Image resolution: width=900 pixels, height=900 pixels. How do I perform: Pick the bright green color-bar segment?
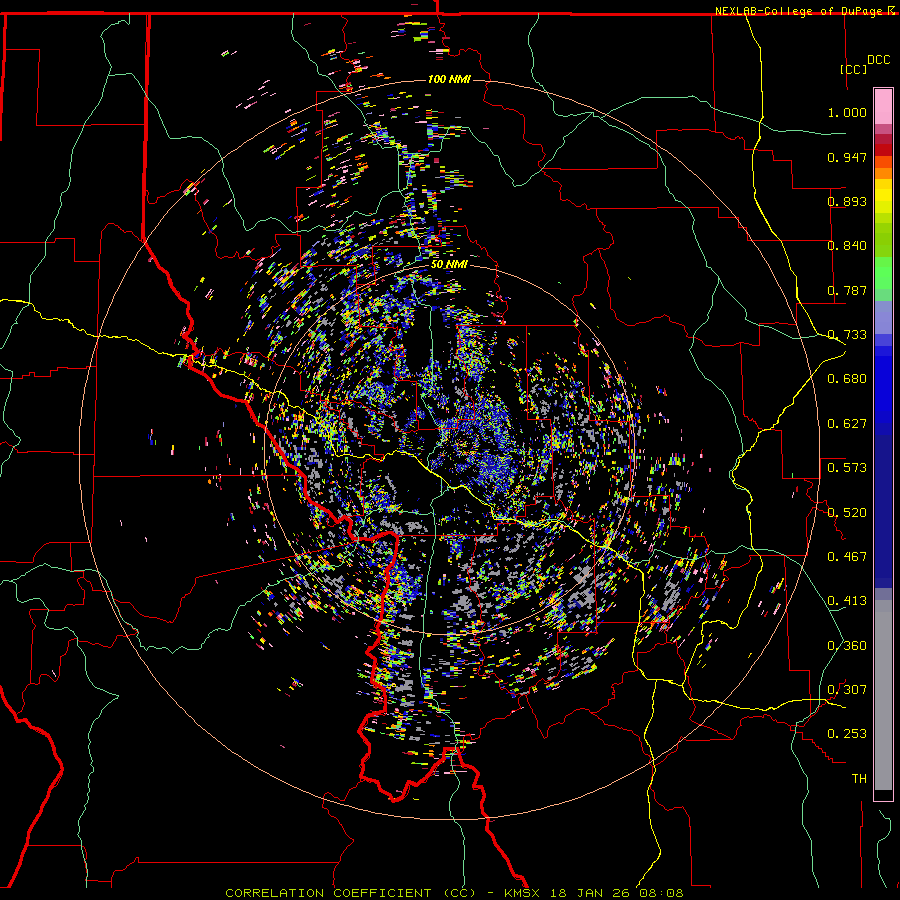point(883,273)
